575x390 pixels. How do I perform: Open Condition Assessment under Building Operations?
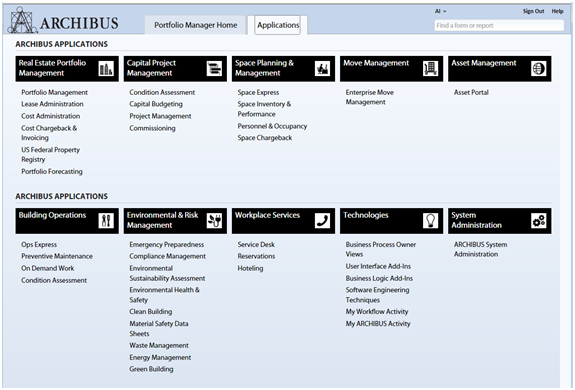coord(54,280)
